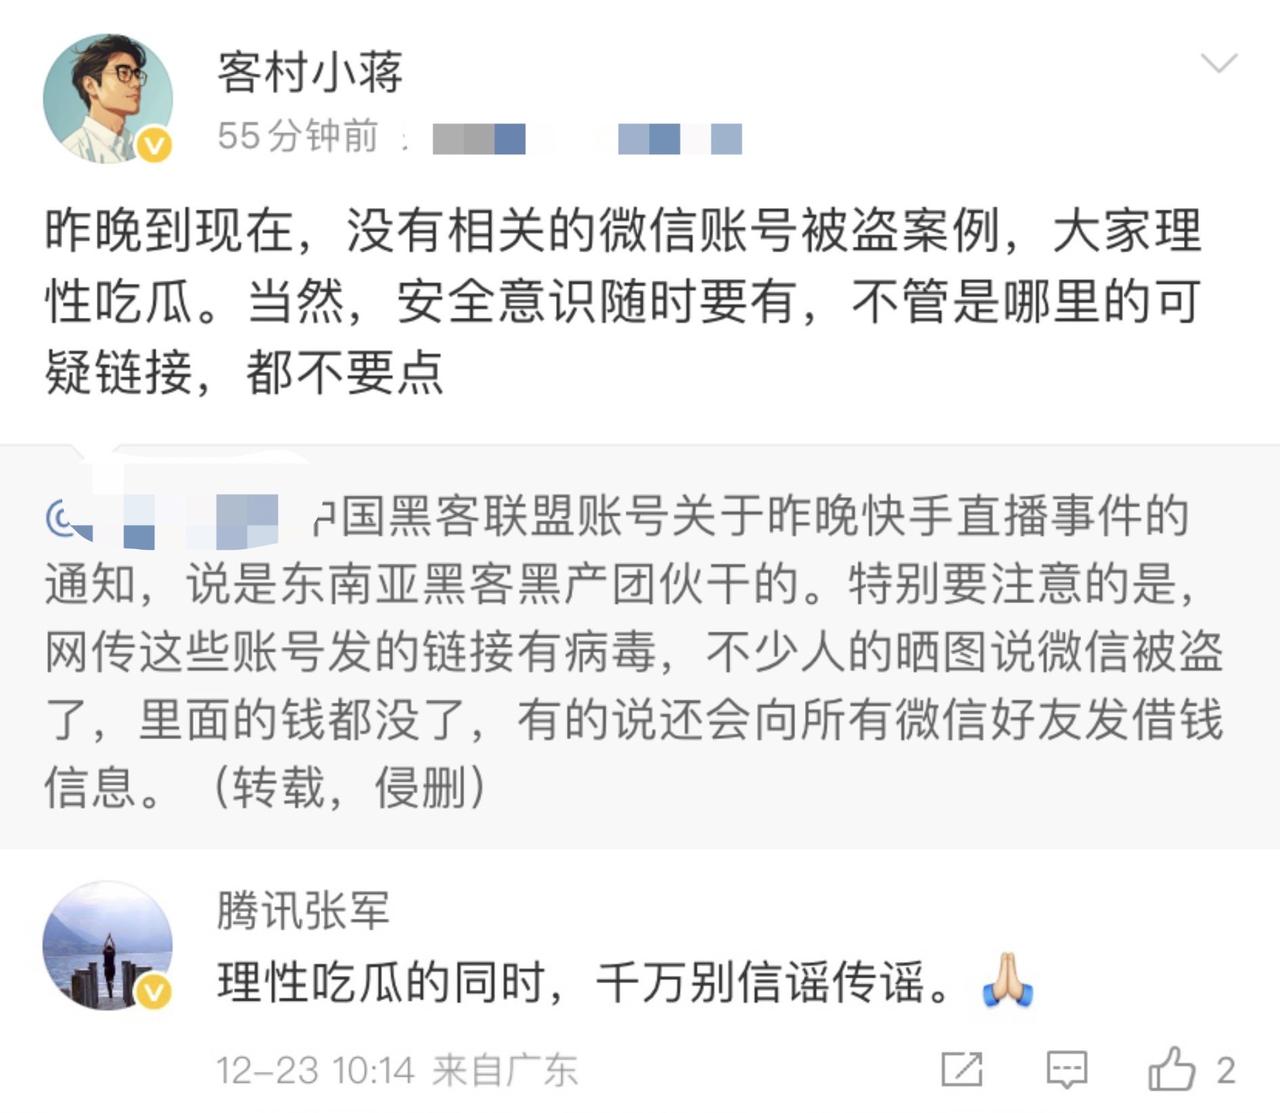Click the comment bubble icon at bottom

pyautogui.click(x=1068, y=1069)
